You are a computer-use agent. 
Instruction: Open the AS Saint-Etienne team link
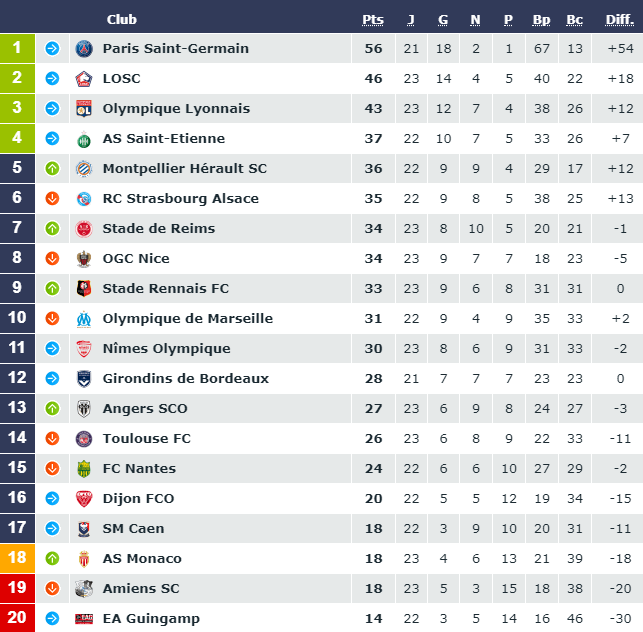(x=164, y=139)
